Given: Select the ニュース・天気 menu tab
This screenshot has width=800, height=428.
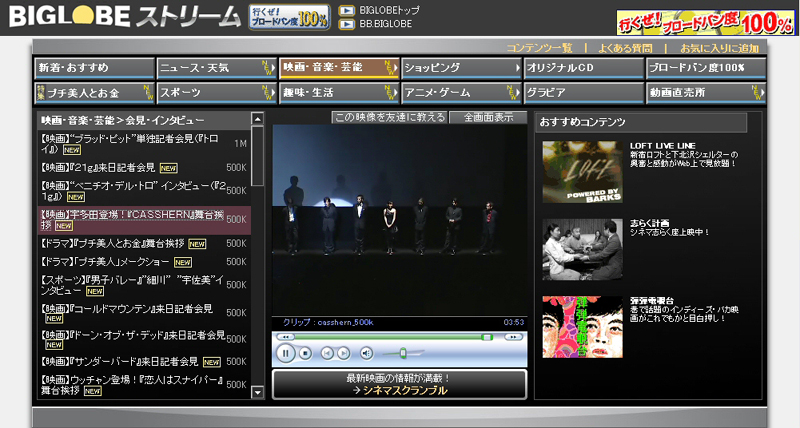Looking at the screenshot, I should point(216,68).
